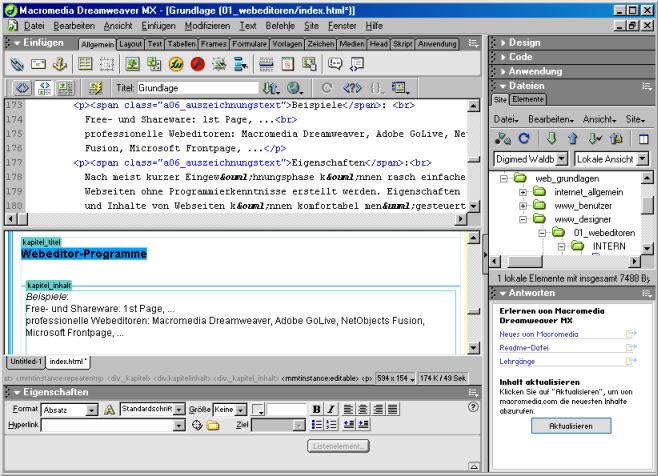
Task: Switch to Untitled-1 document tab
Action: [26, 361]
